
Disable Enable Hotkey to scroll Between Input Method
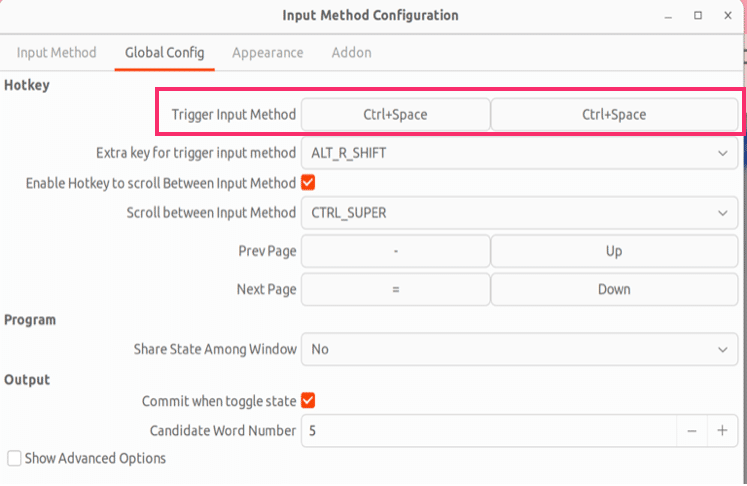click(x=308, y=182)
